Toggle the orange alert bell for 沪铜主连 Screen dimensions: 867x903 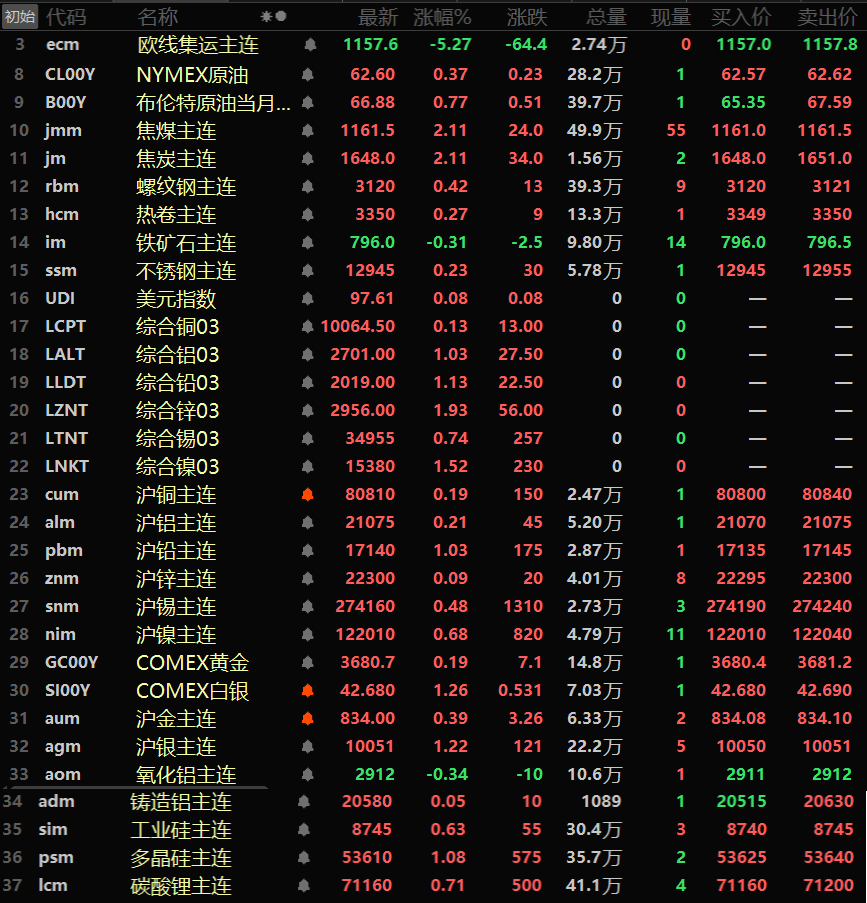pos(308,495)
